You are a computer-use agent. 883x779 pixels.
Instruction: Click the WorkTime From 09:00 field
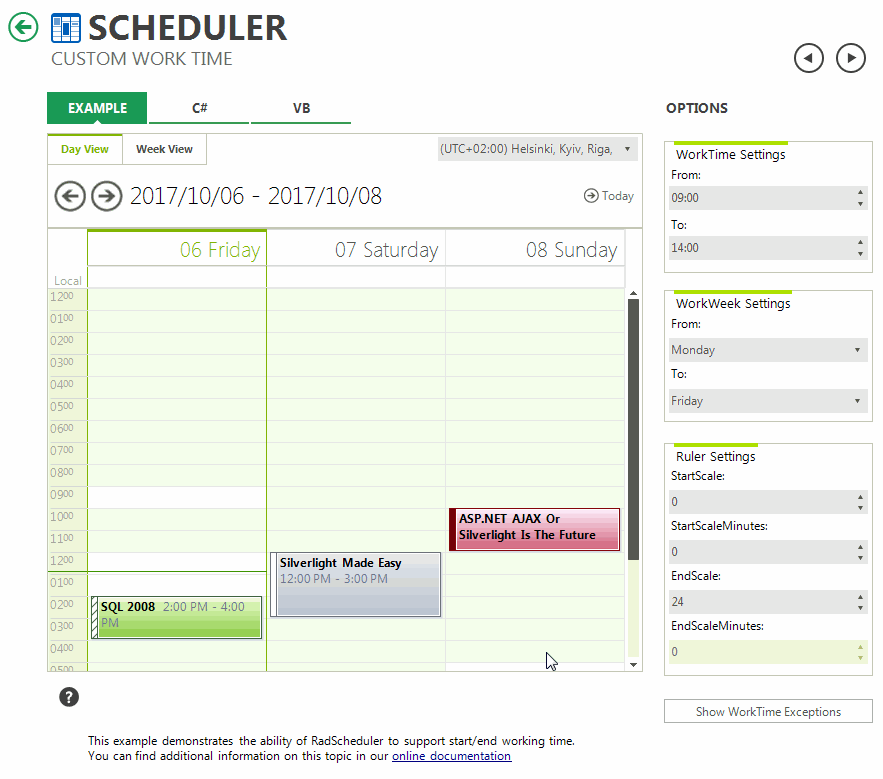click(x=760, y=198)
